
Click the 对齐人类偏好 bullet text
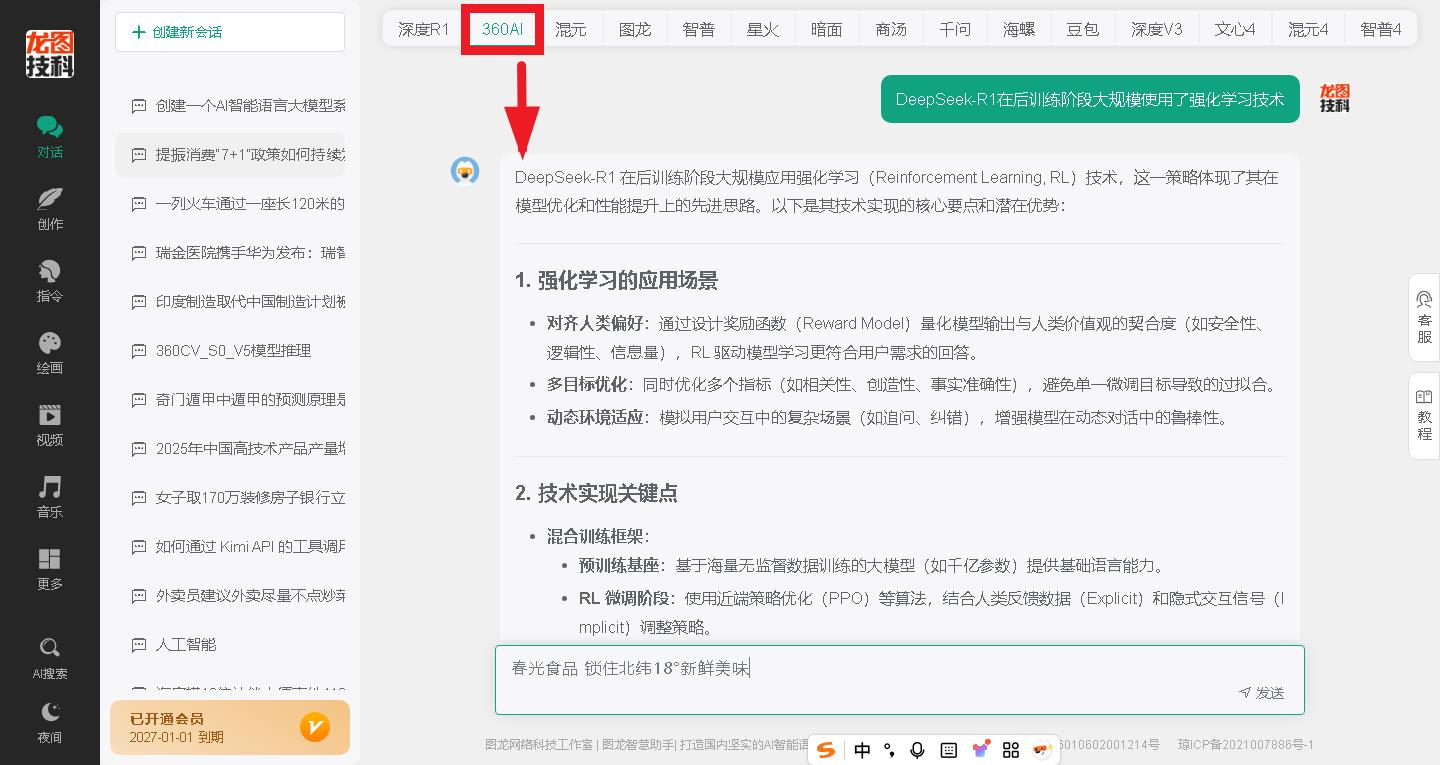point(597,324)
